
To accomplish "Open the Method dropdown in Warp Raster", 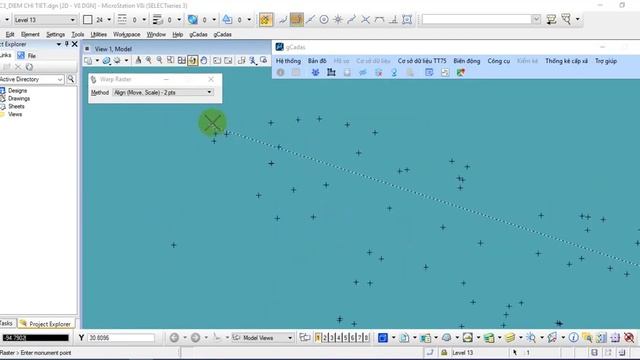I will click(163, 93).
